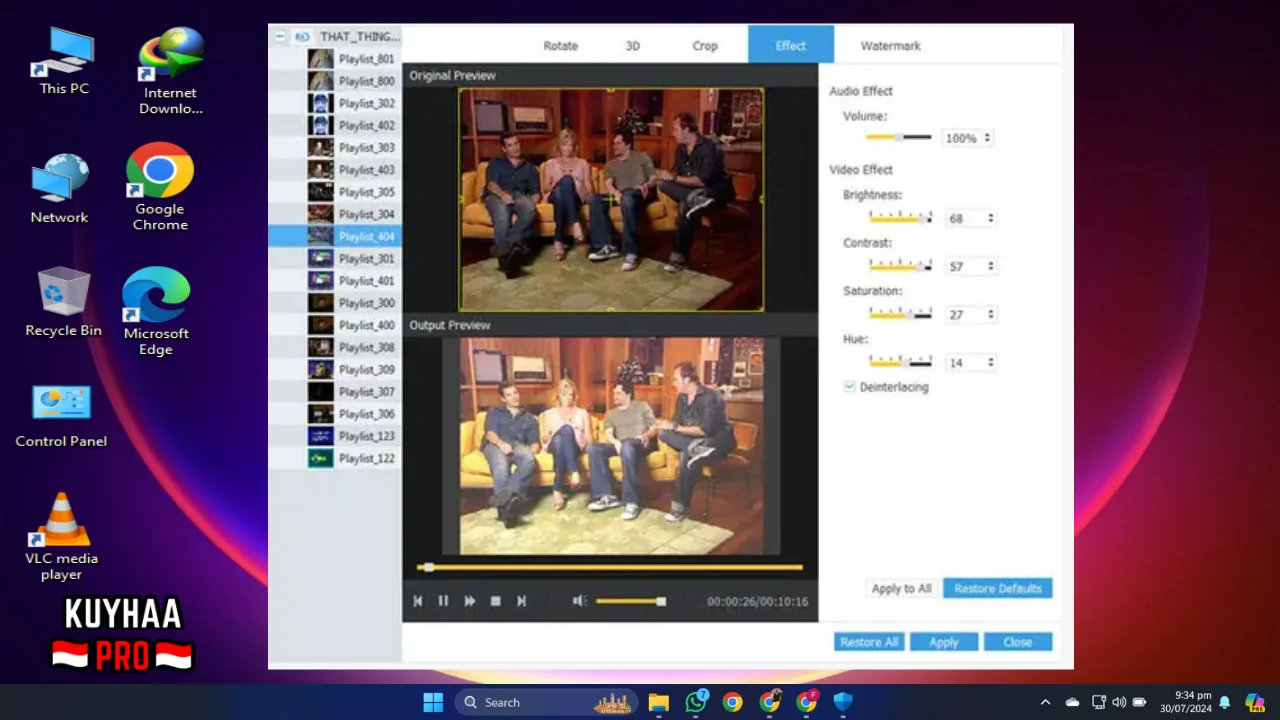Open Google Chrome desktop shortcut
1280x720 pixels.
click(160, 187)
